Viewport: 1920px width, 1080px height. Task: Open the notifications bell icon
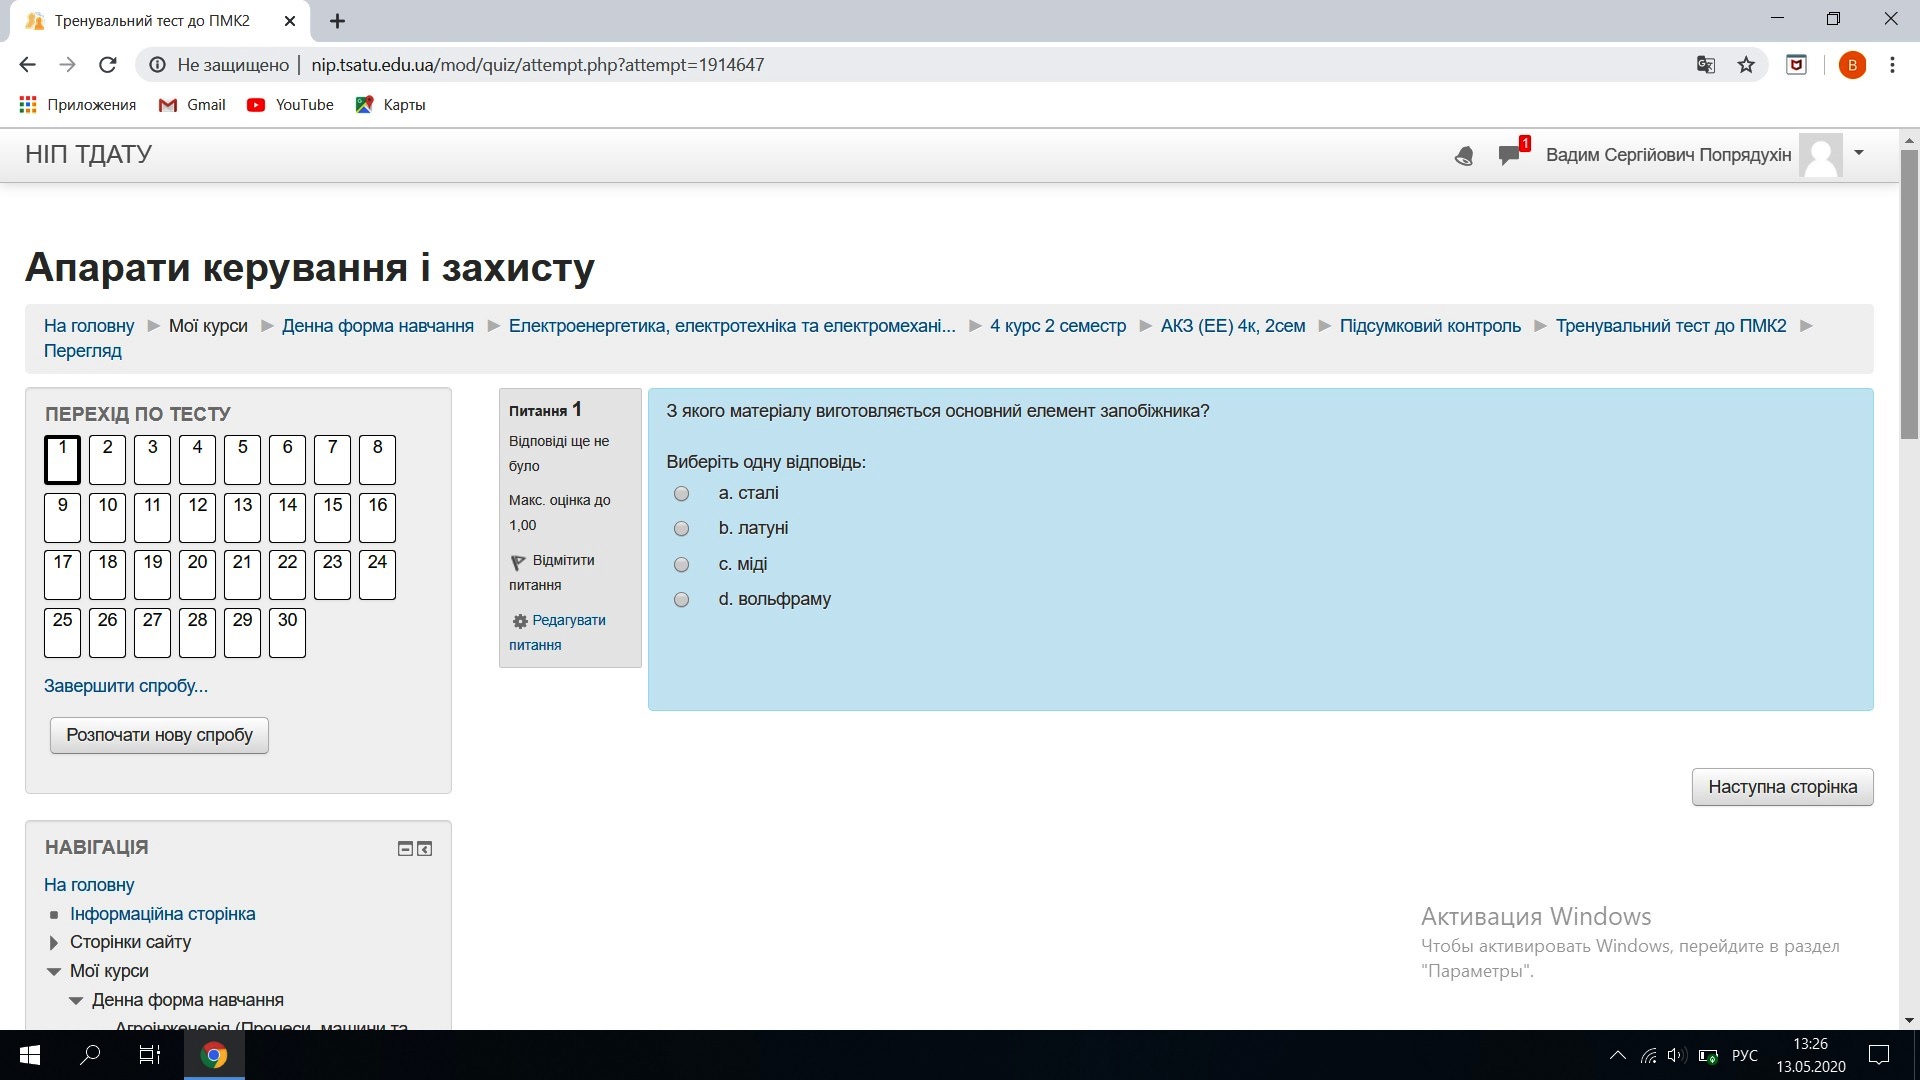tap(1464, 156)
